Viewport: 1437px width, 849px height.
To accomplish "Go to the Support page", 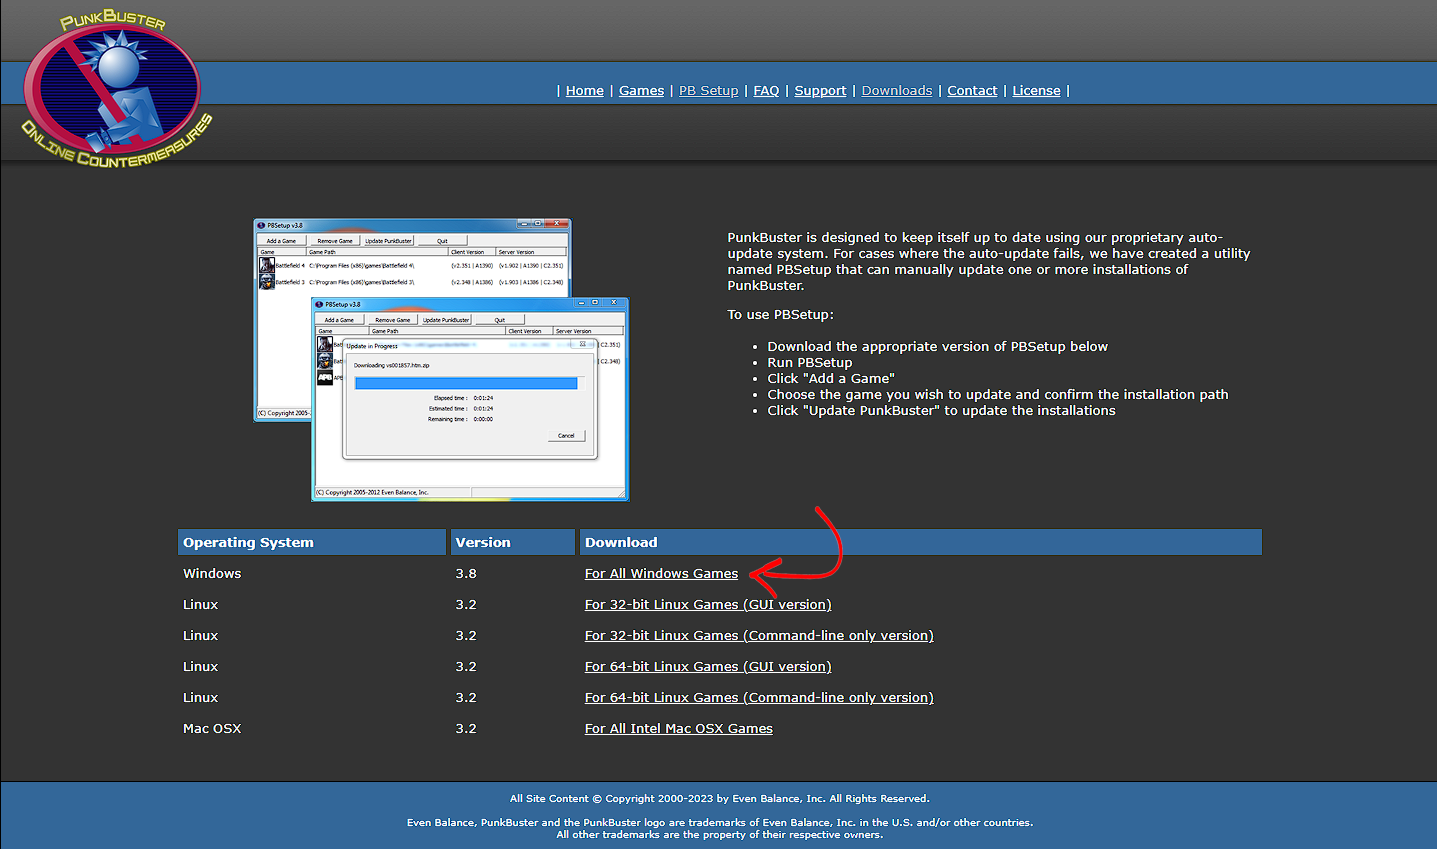I will point(820,91).
